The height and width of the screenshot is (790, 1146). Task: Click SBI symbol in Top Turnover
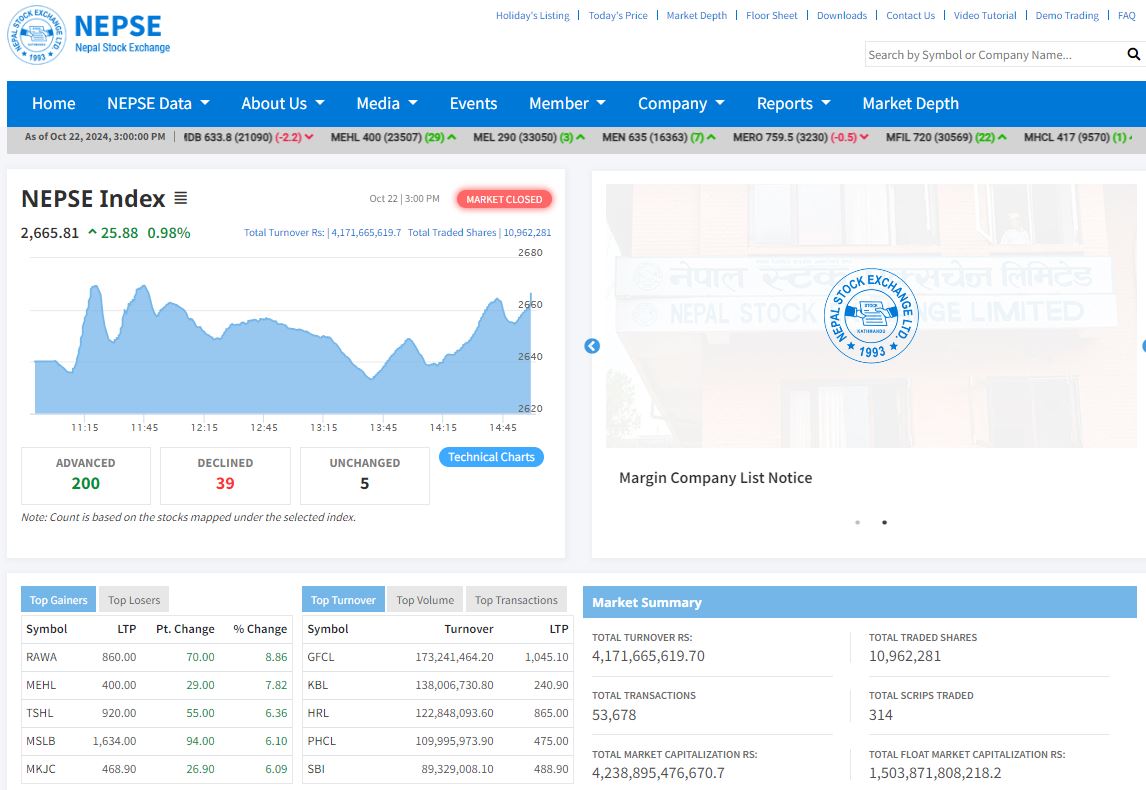(316, 769)
